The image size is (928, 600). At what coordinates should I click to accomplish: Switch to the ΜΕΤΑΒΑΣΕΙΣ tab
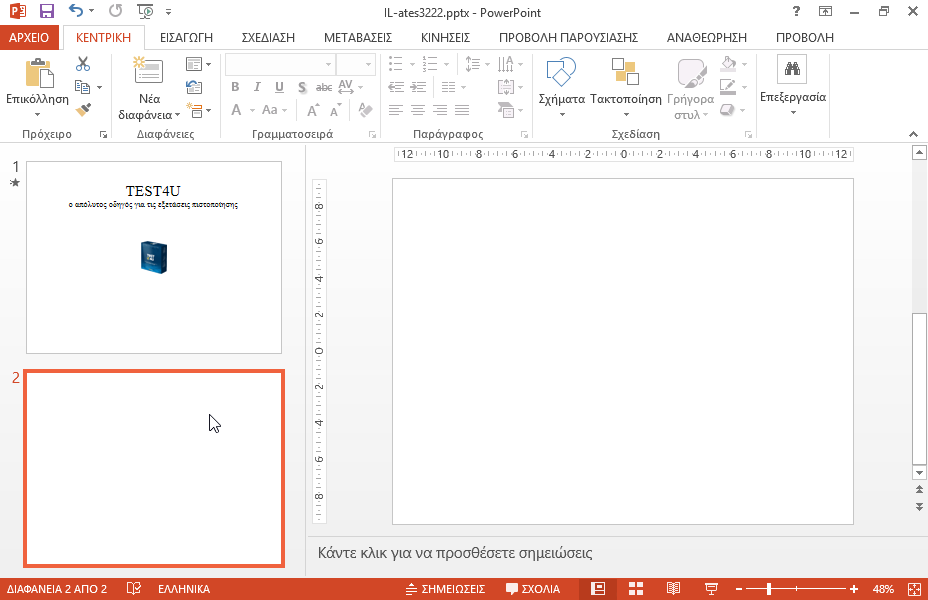[358, 37]
